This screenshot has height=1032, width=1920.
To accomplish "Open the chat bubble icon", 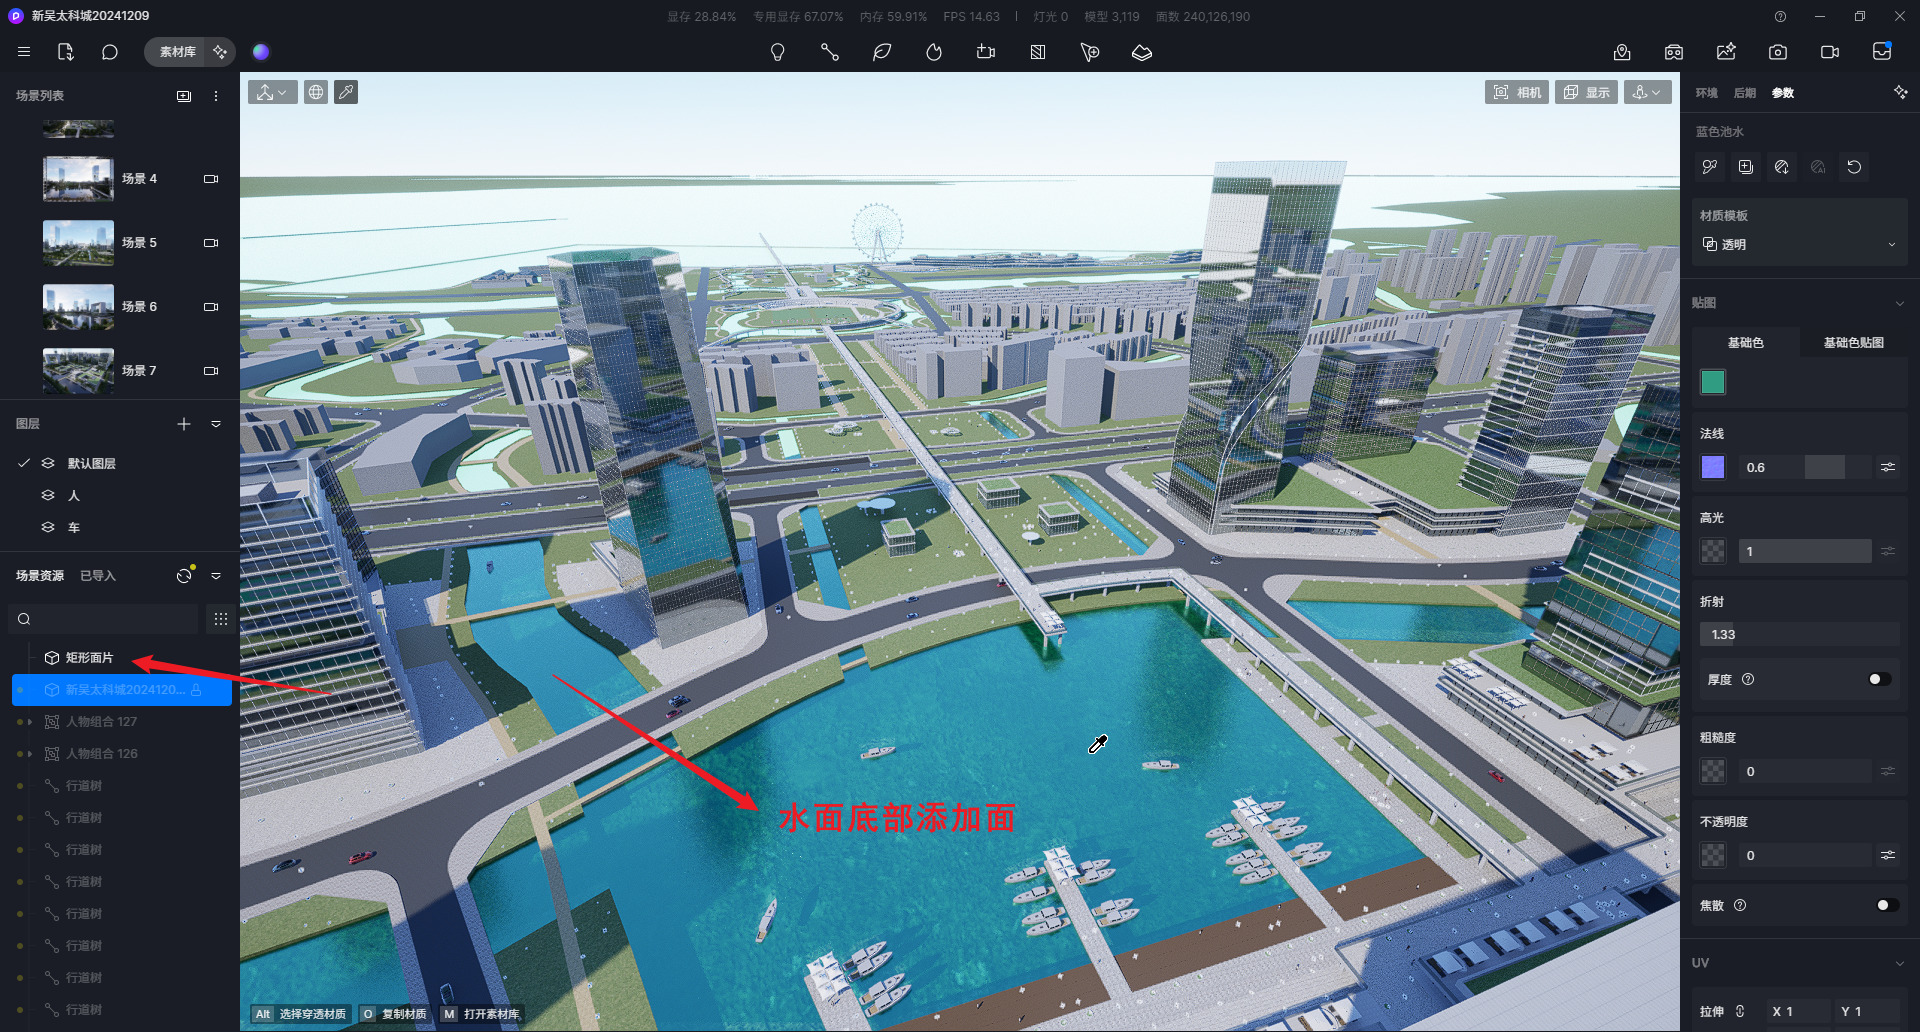I will tap(110, 52).
